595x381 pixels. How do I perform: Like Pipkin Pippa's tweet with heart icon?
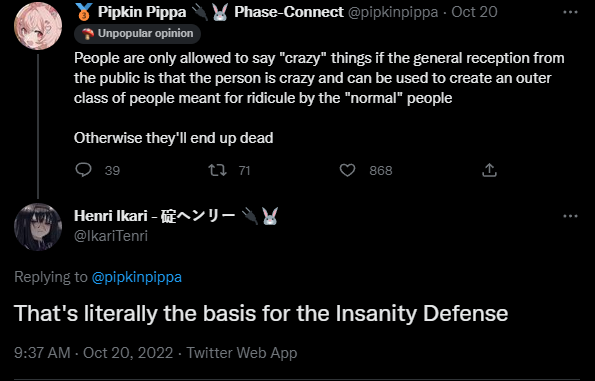pyautogui.click(x=347, y=170)
